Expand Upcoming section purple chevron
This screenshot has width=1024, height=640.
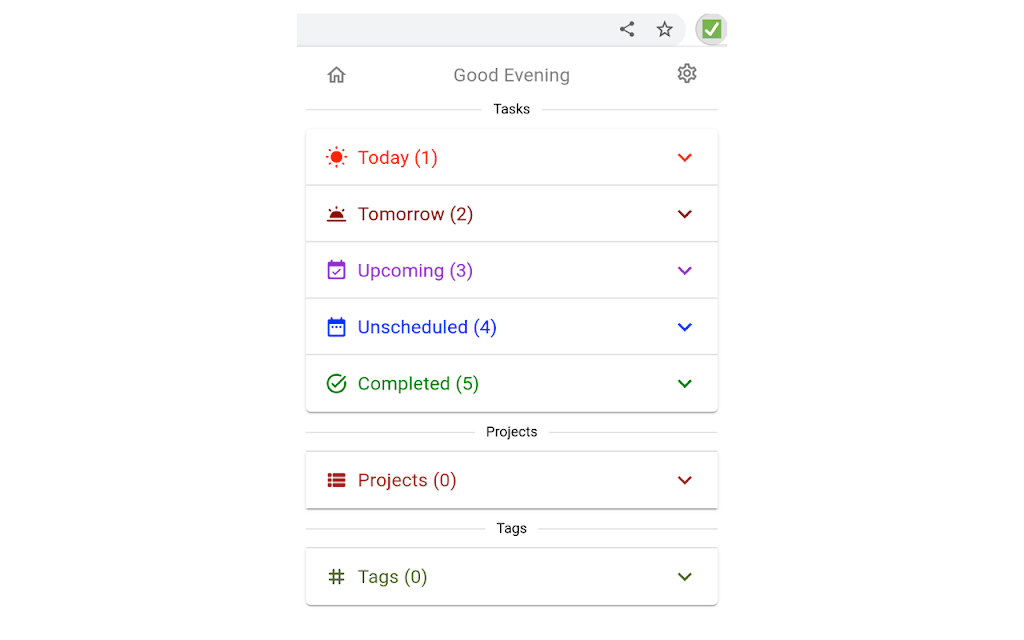[x=684, y=270]
